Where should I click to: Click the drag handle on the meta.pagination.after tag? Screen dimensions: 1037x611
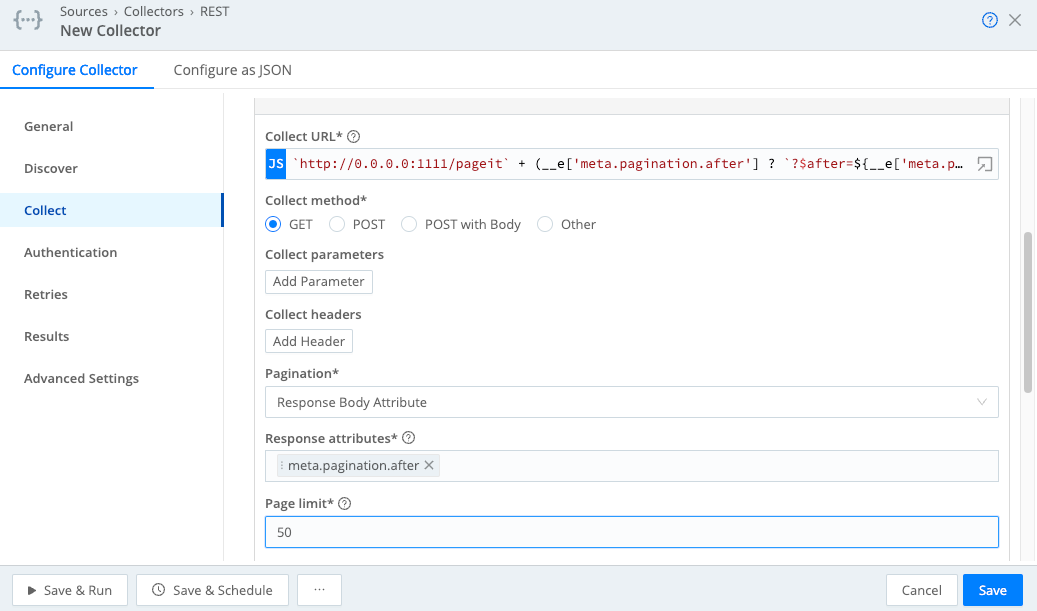pyautogui.click(x=283, y=465)
